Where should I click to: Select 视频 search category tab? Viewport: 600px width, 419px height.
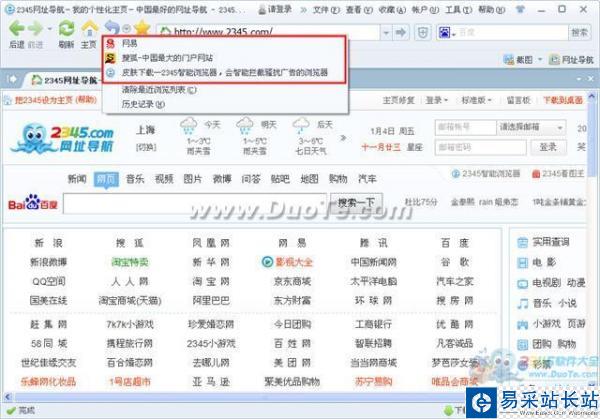point(164,179)
